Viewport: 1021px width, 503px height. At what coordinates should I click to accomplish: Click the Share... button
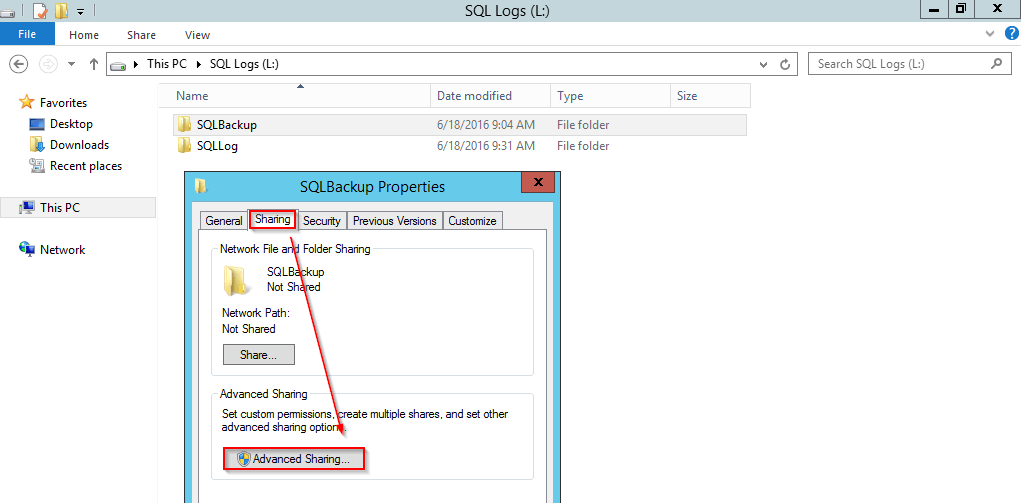(259, 355)
